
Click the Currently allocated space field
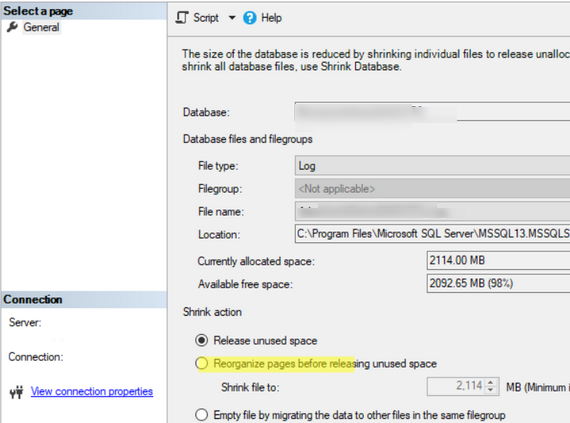pos(498,260)
